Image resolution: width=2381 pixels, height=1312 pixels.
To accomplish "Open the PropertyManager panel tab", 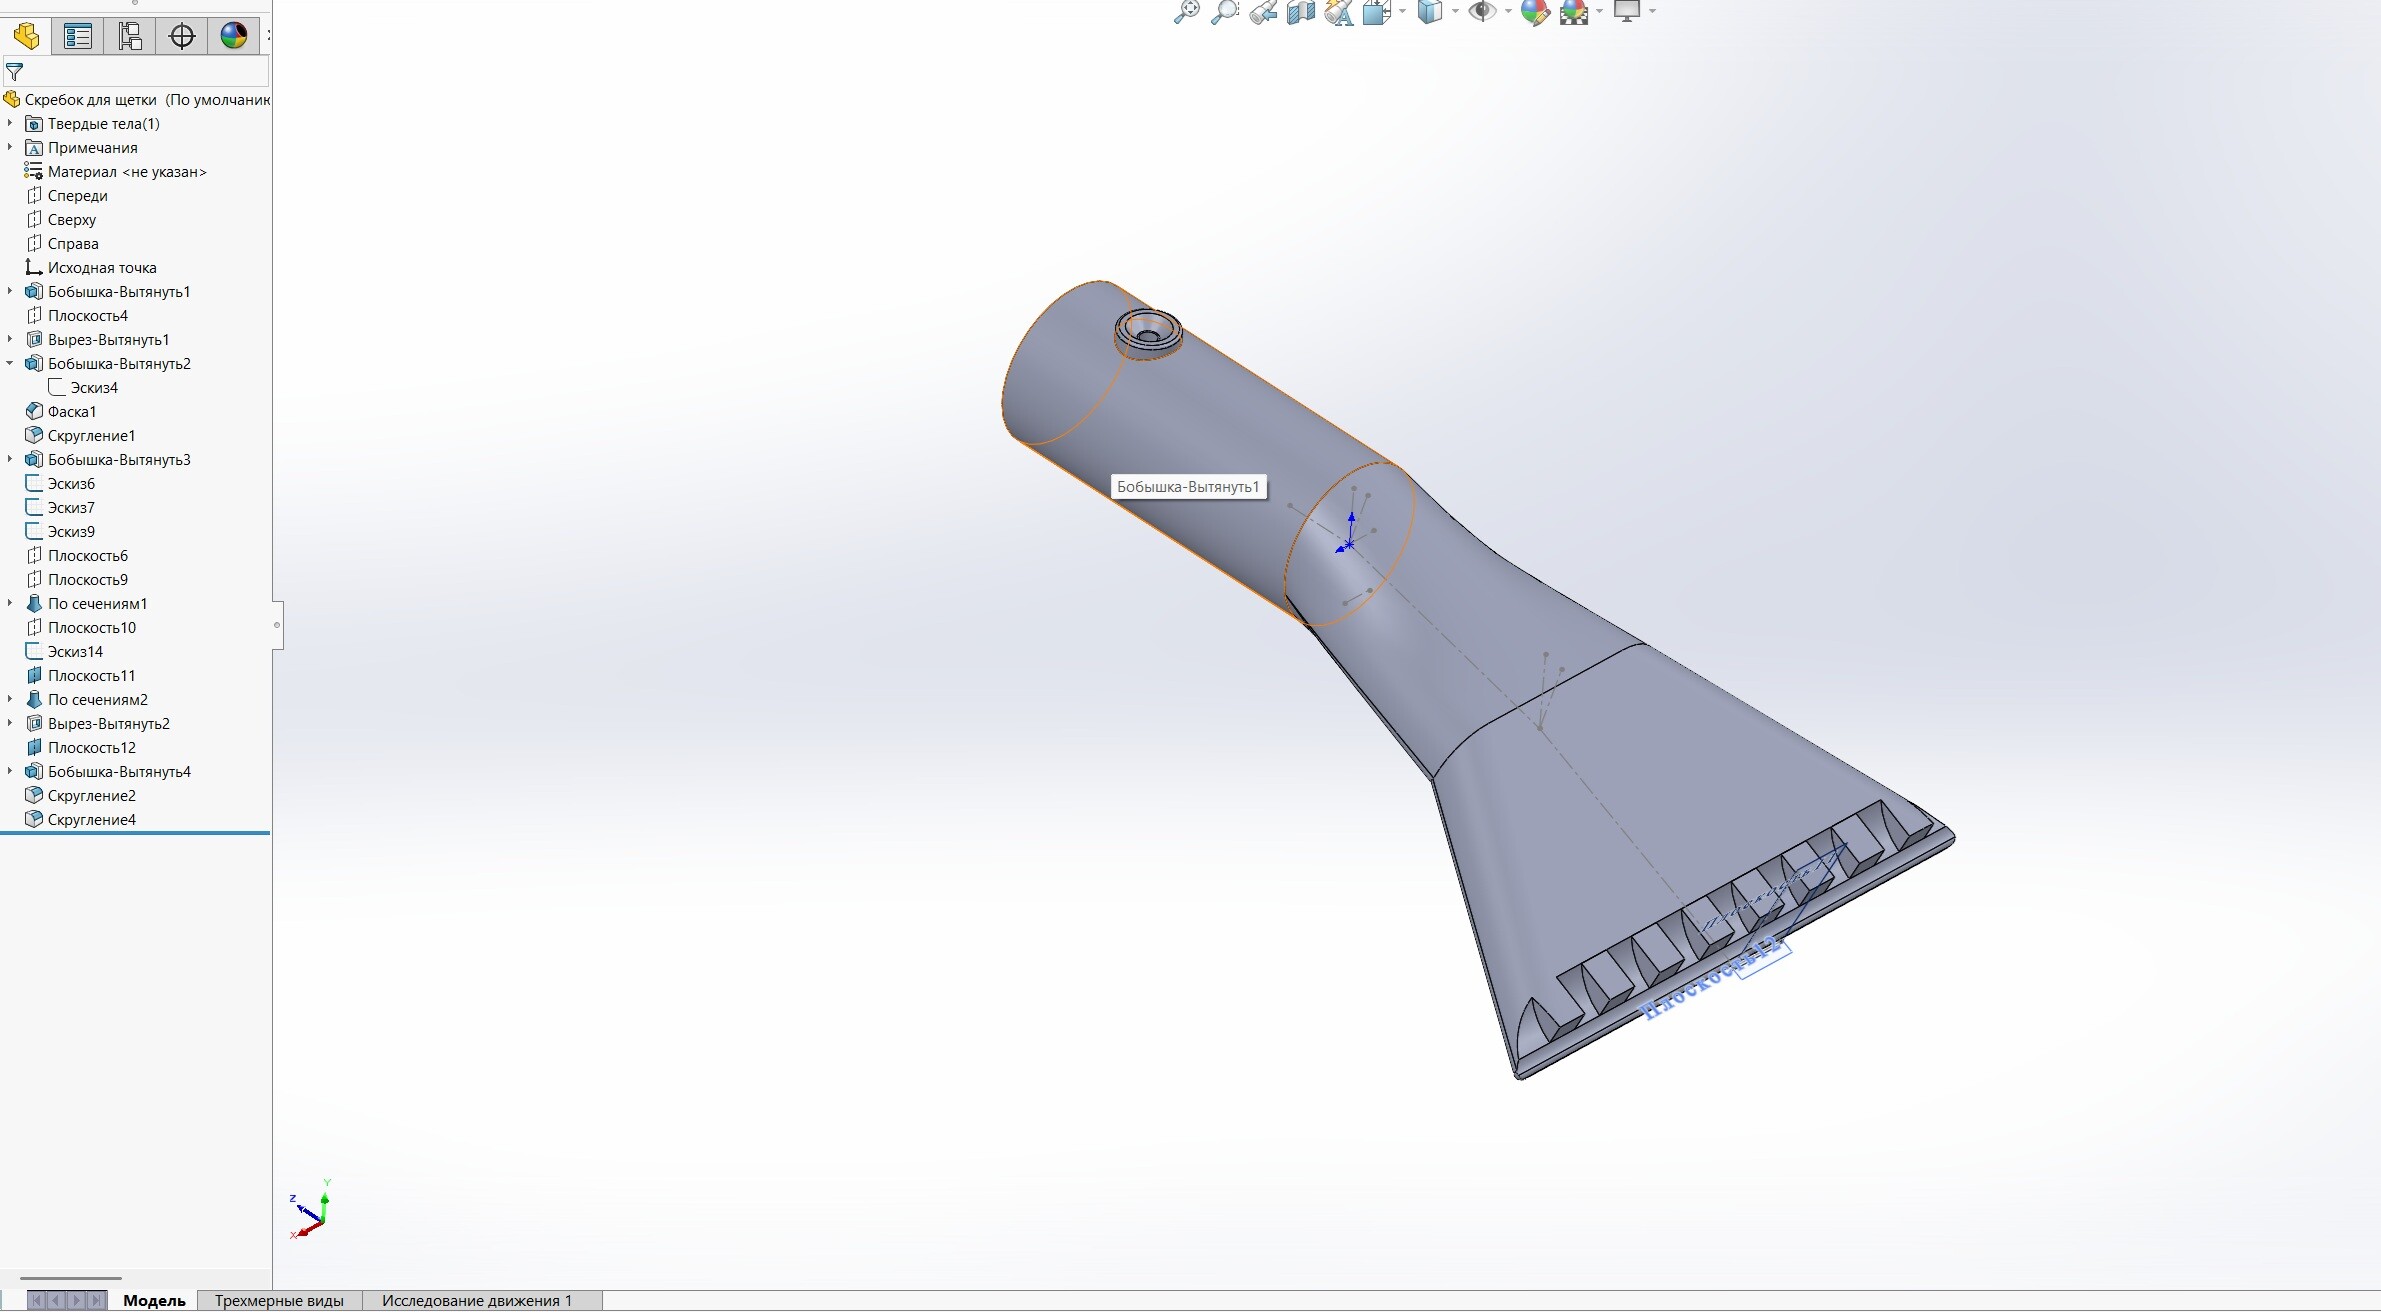I will (78, 37).
